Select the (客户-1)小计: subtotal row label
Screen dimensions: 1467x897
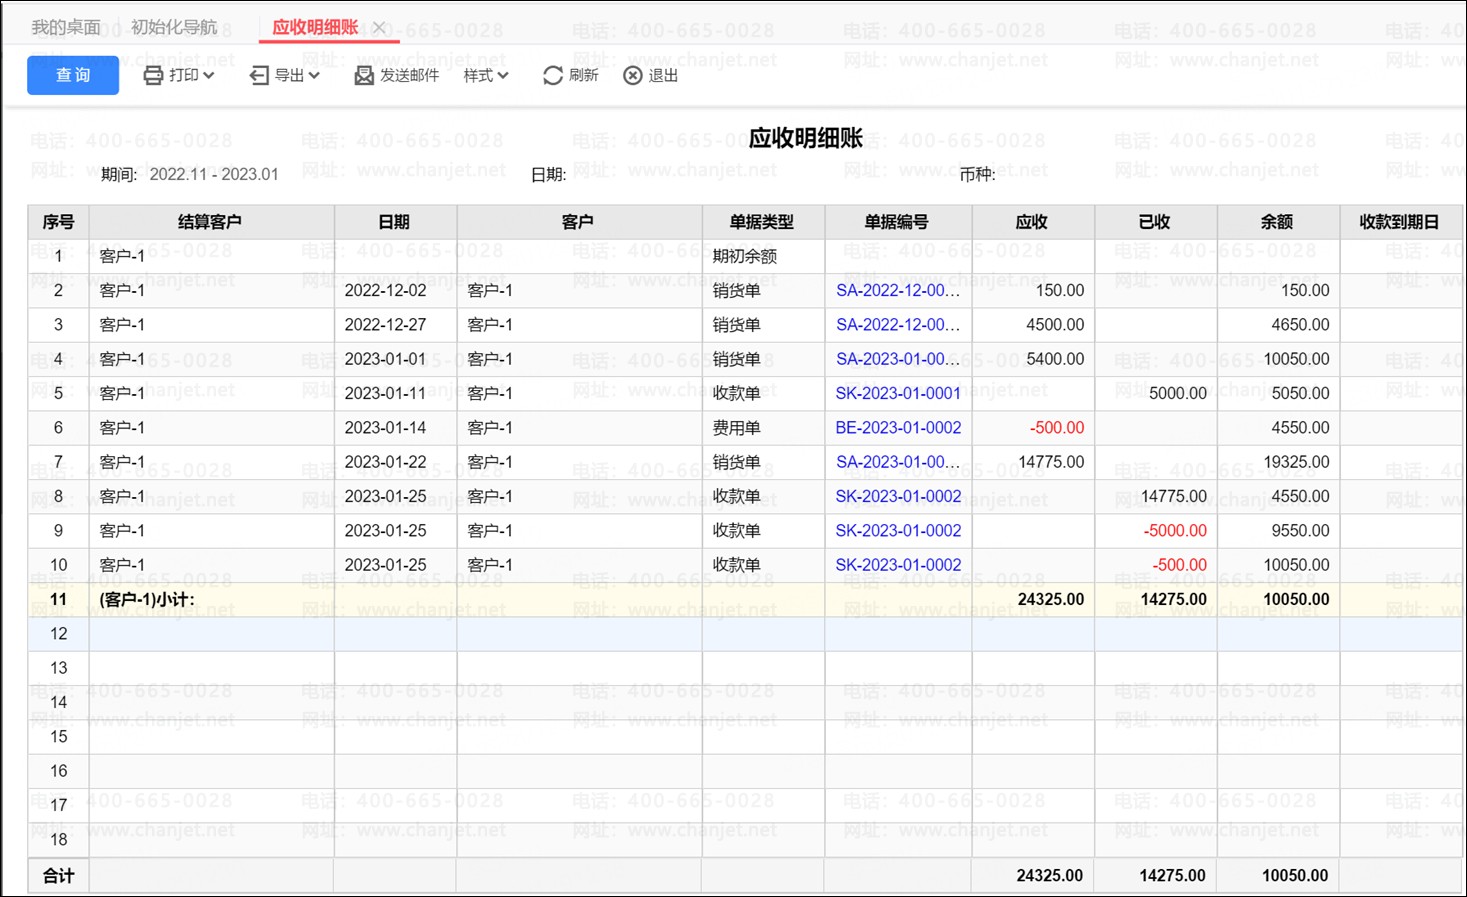(147, 599)
